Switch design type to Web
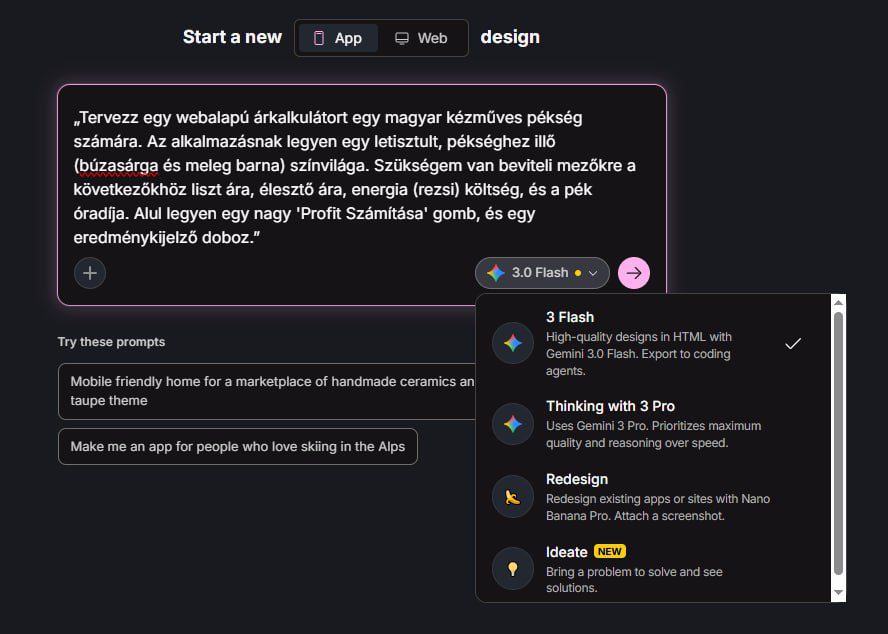This screenshot has width=888, height=634. [421, 38]
